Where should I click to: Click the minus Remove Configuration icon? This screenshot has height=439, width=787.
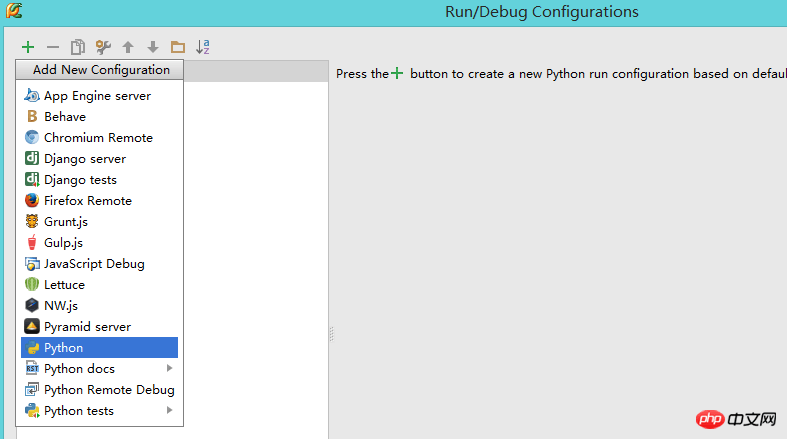click(53, 47)
